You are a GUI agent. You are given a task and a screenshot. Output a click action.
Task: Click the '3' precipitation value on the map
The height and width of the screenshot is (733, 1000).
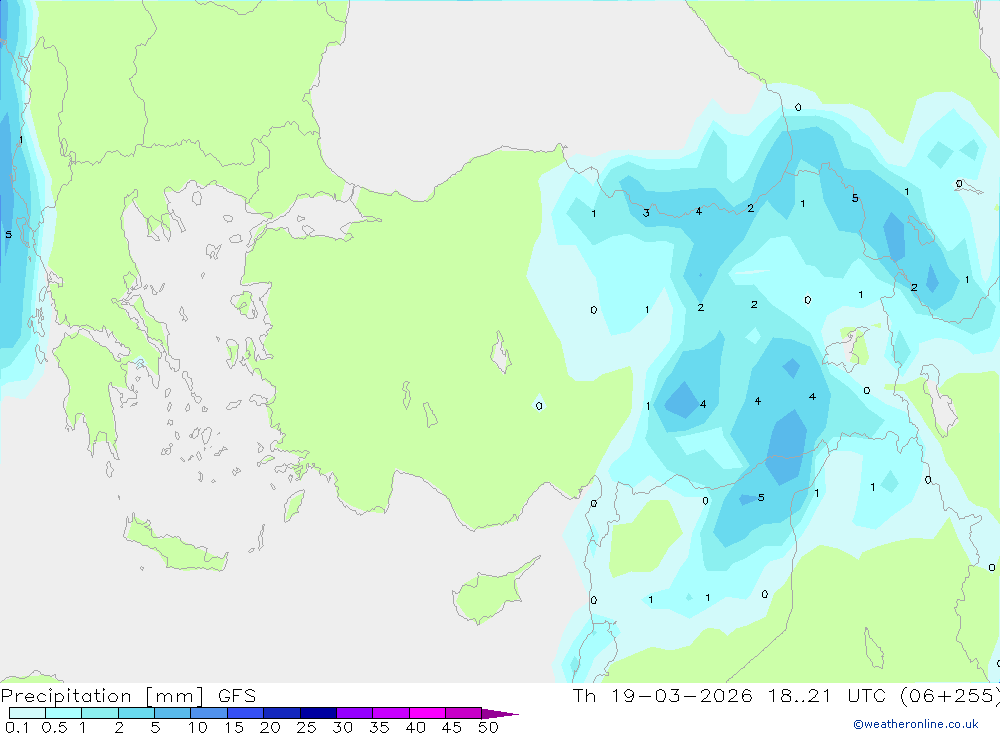646,213
